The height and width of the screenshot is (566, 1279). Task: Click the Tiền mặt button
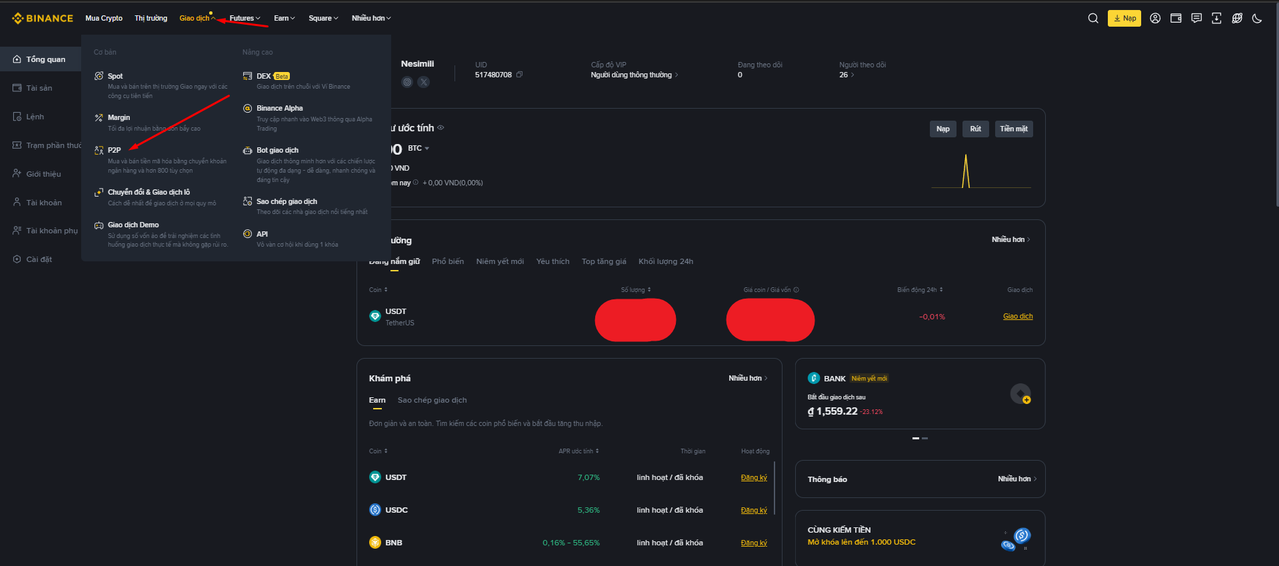tap(1014, 129)
